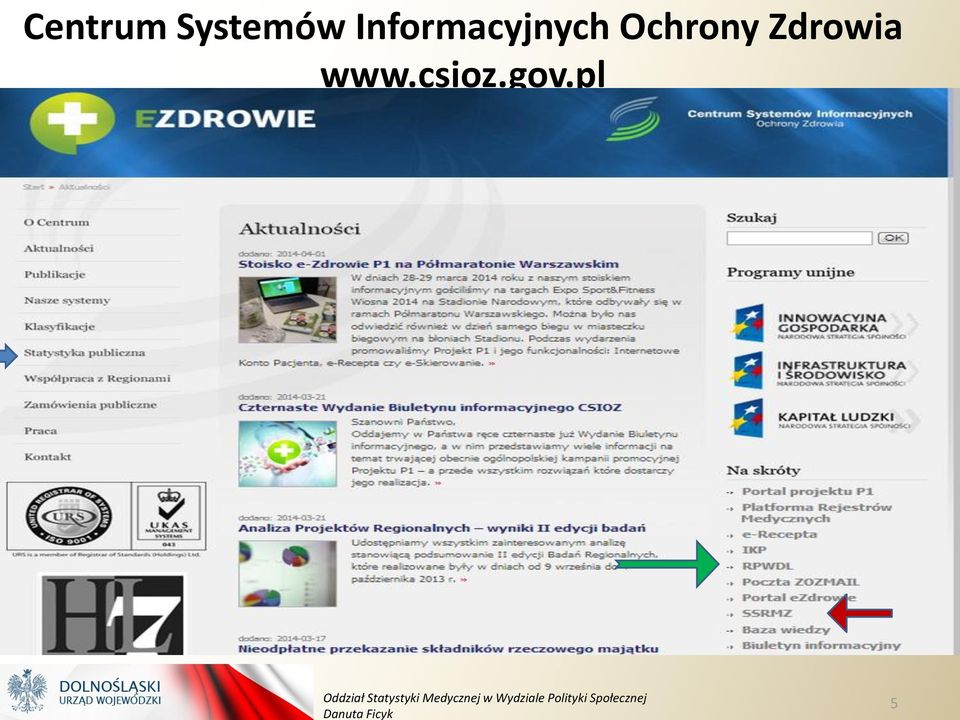This screenshot has height=720, width=960.
Task: Click the CSIOZ green swirl logo
Action: tap(633, 119)
